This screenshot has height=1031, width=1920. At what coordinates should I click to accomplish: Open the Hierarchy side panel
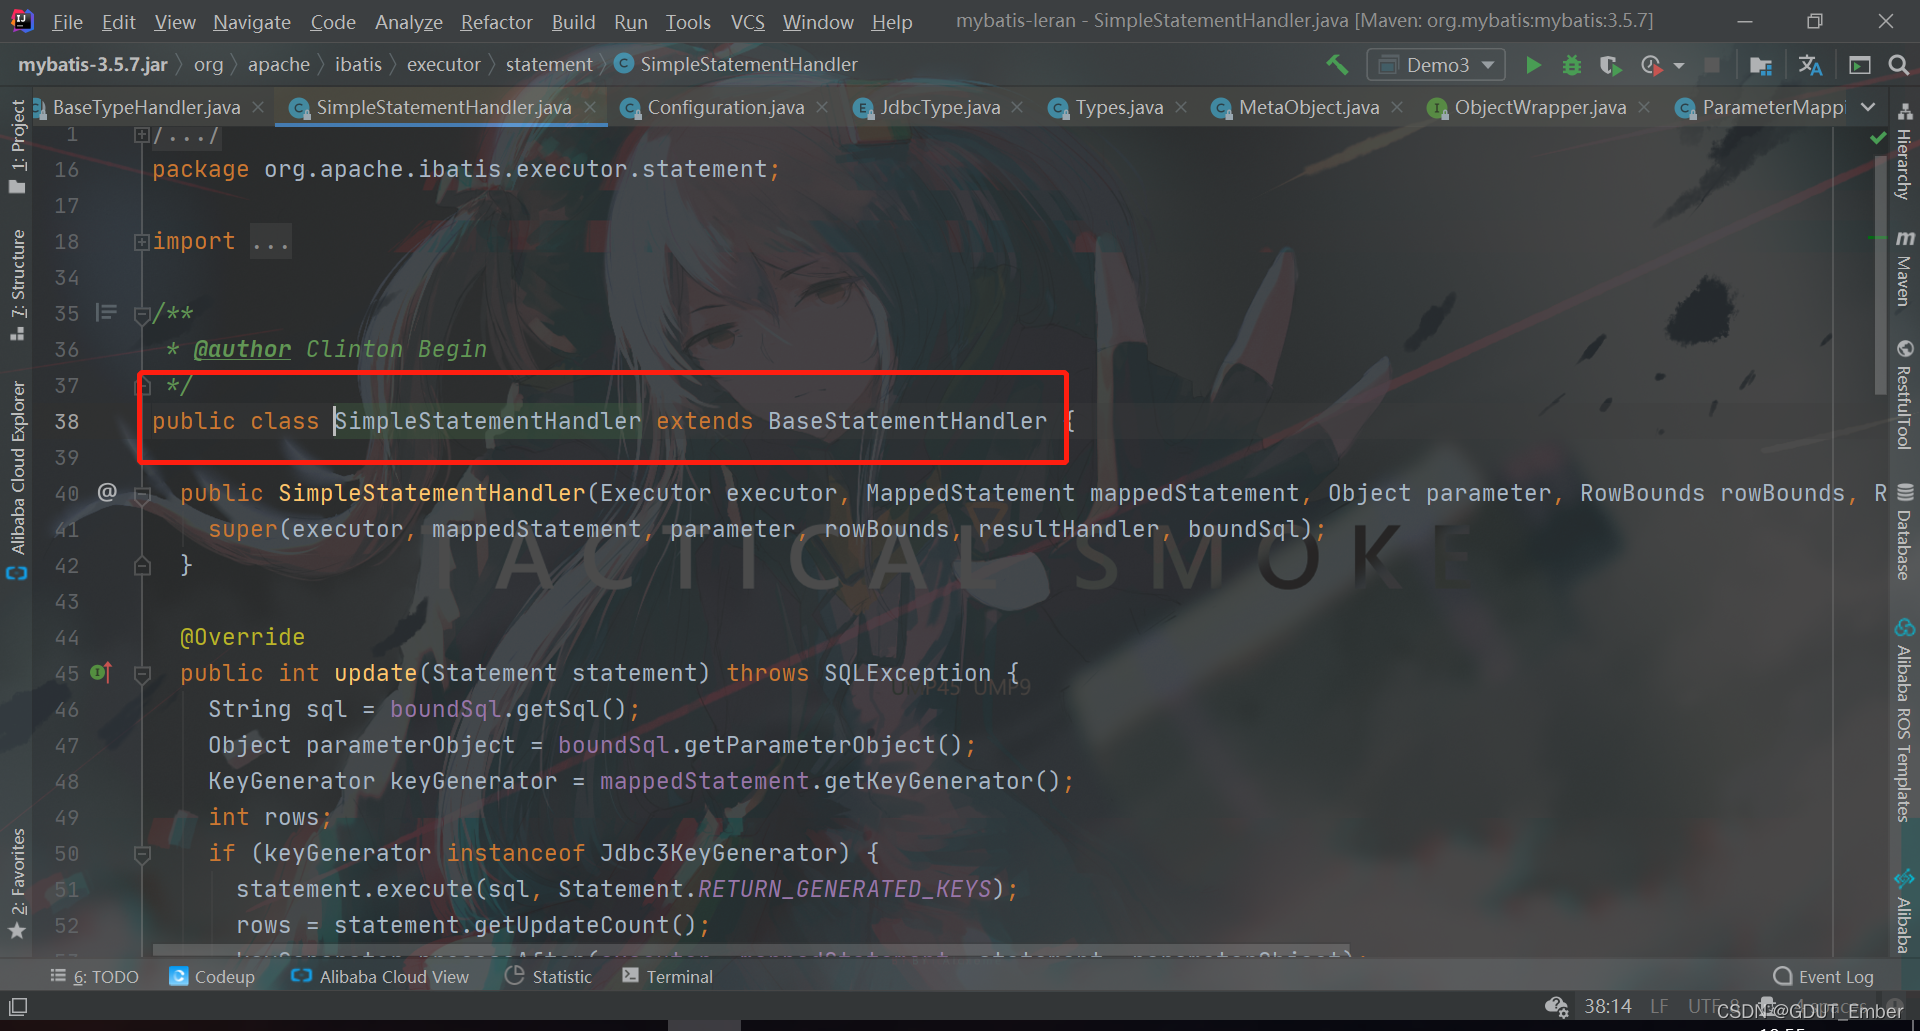[1905, 152]
